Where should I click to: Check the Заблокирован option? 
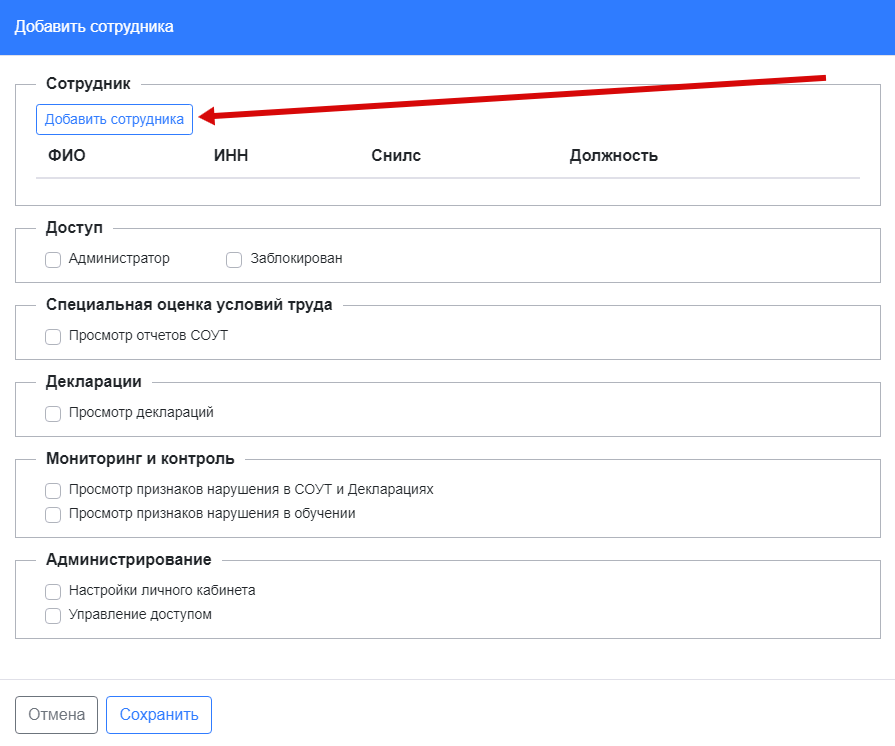pyautogui.click(x=234, y=260)
